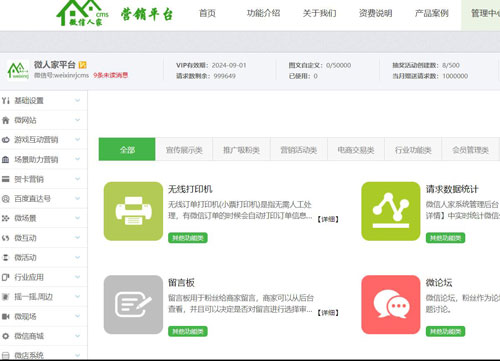The width and height of the screenshot is (500, 361).
Task: Expand the 游戏互动营销 chevron
Action: click(77, 140)
